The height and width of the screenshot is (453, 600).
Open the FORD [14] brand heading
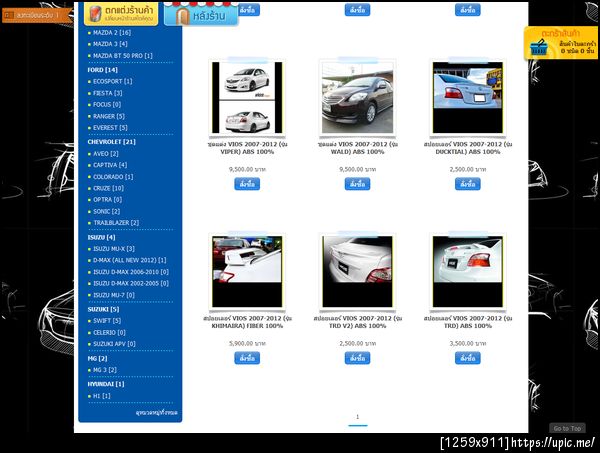point(103,70)
